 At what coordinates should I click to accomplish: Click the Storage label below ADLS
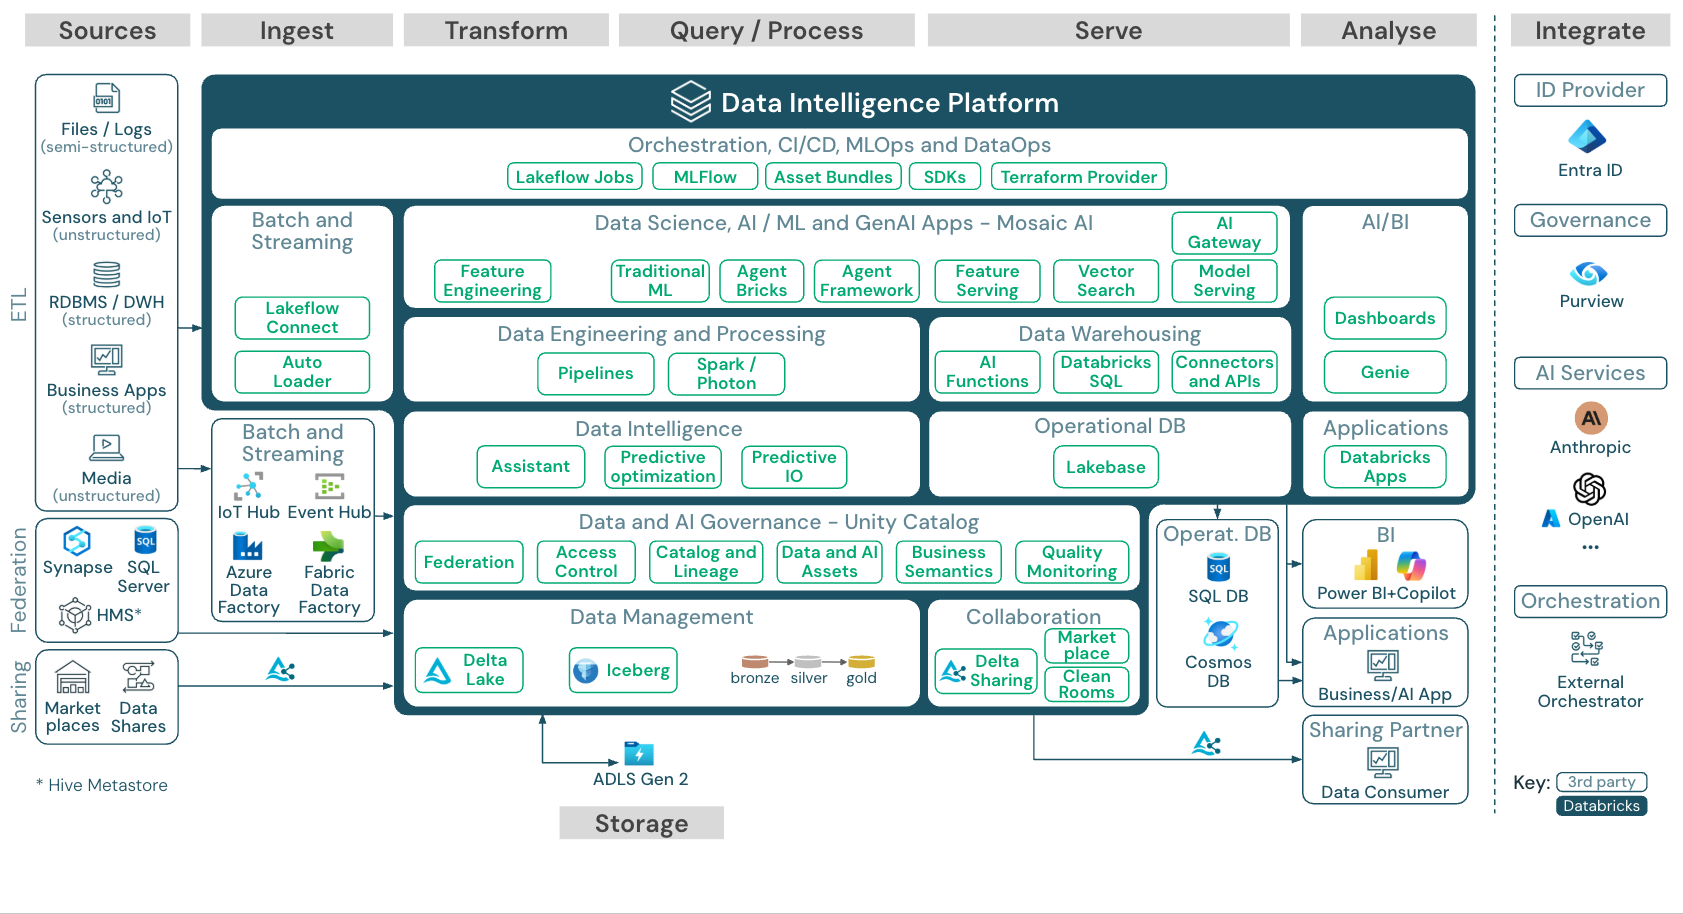640,822
